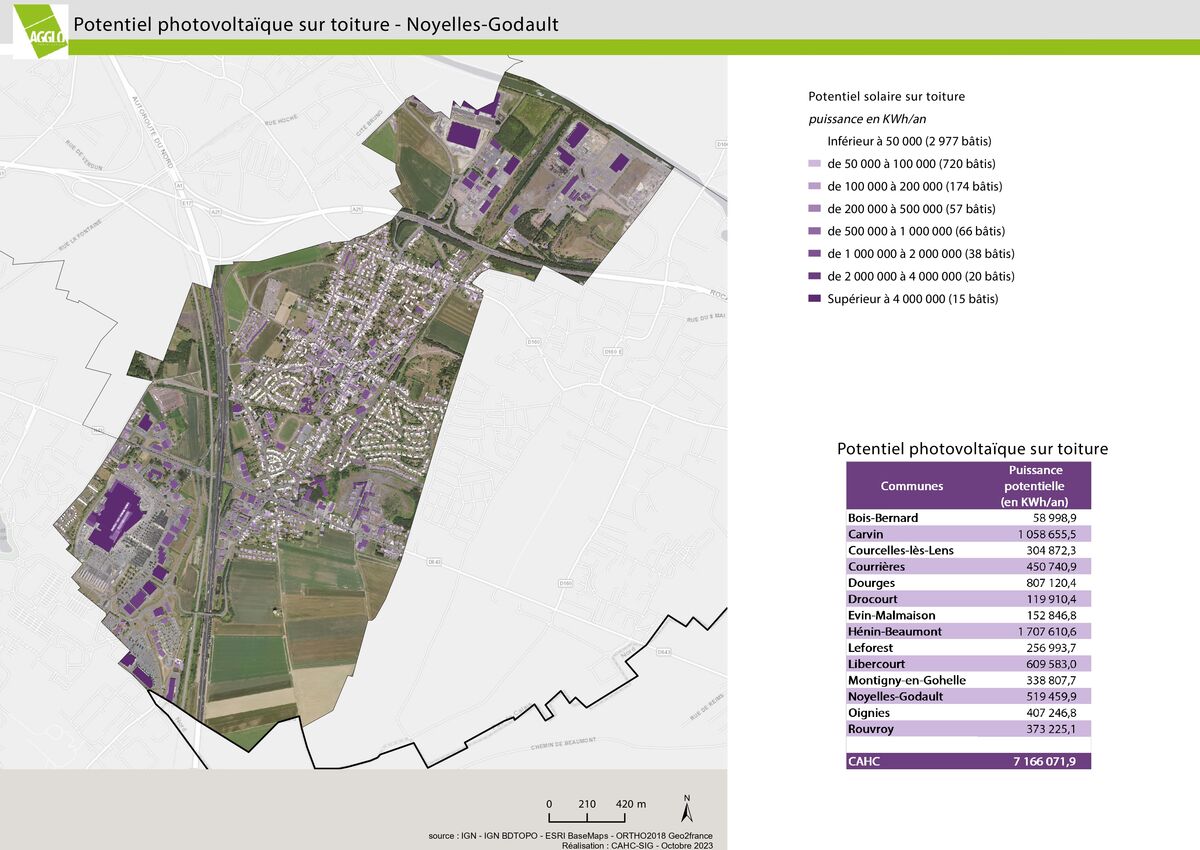Click the value '373 225,1'
Viewport: 1200px width, 850px height.
(1049, 729)
